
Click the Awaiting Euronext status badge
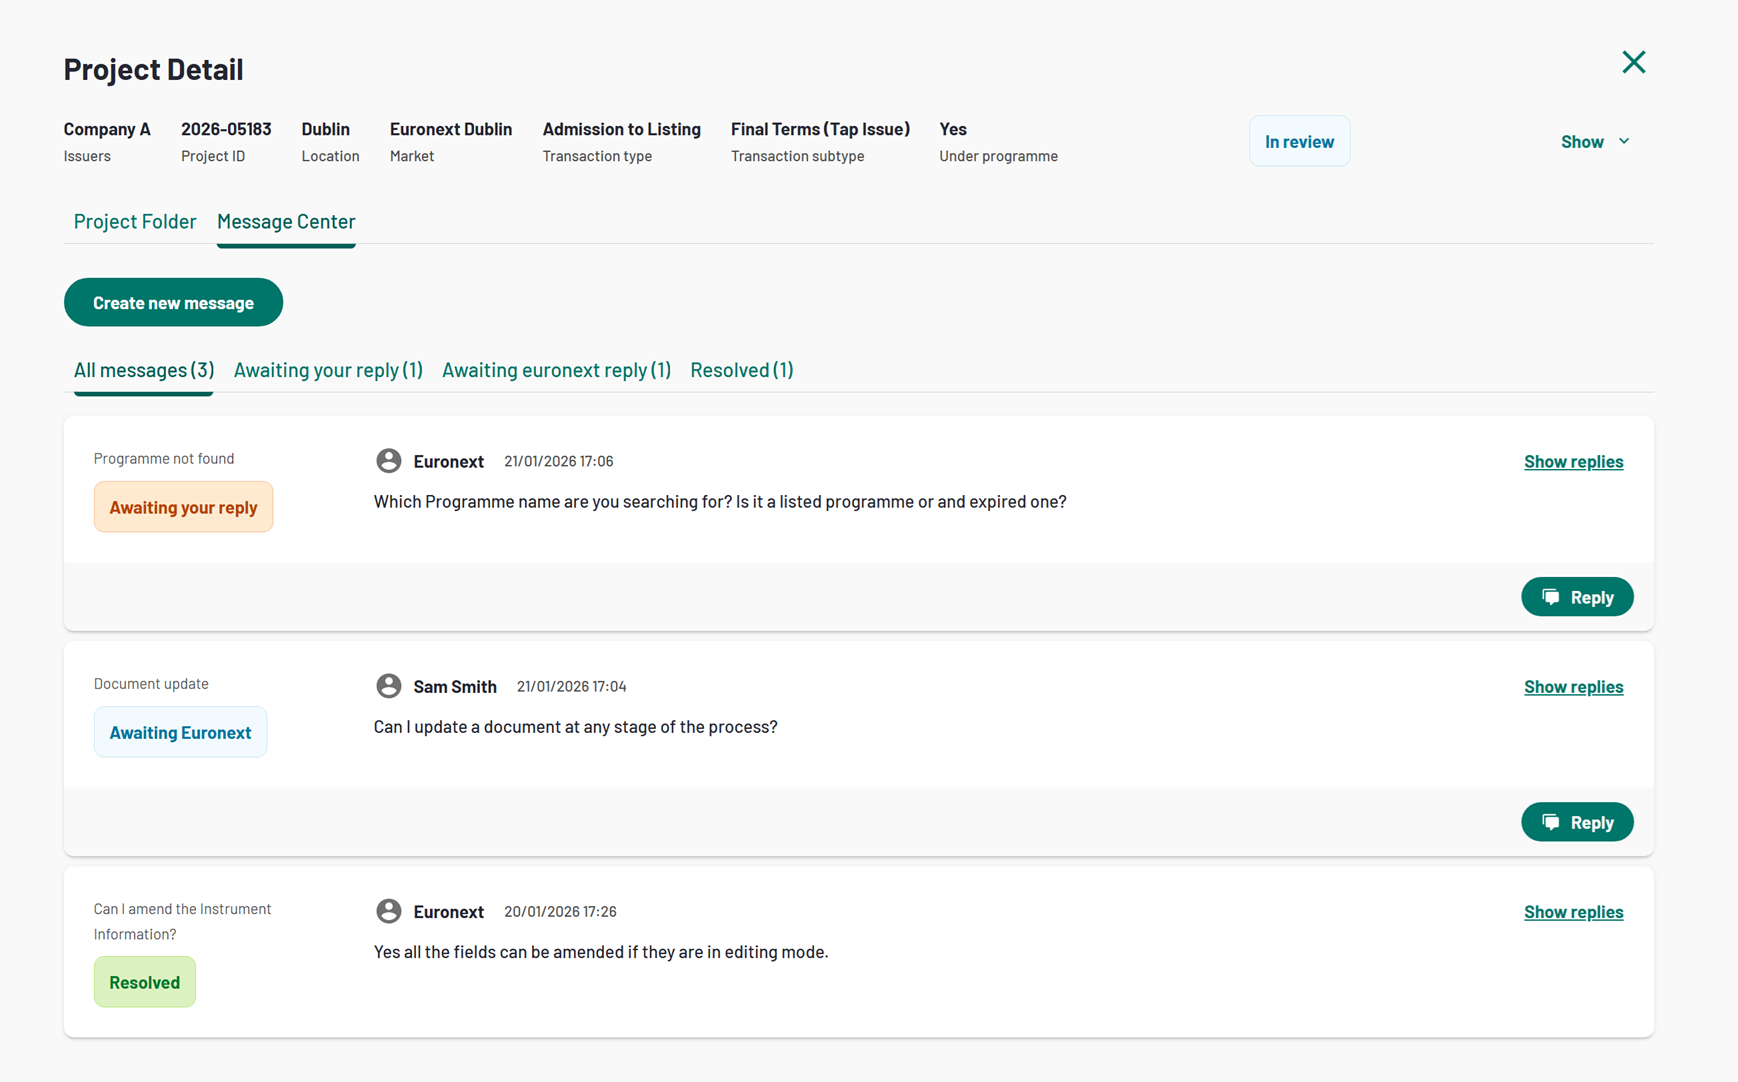pyautogui.click(x=180, y=733)
